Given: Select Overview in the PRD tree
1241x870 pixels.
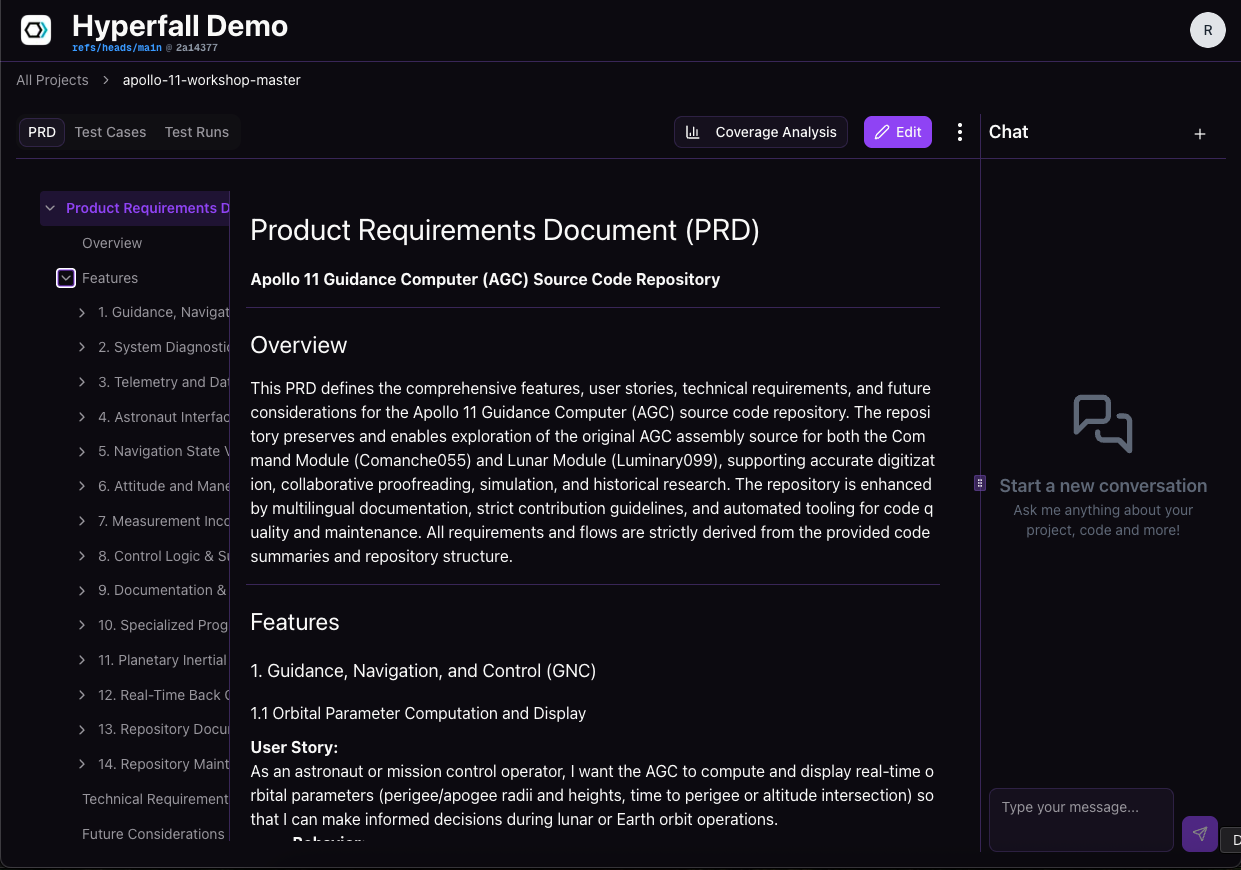Looking at the screenshot, I should tap(112, 243).
